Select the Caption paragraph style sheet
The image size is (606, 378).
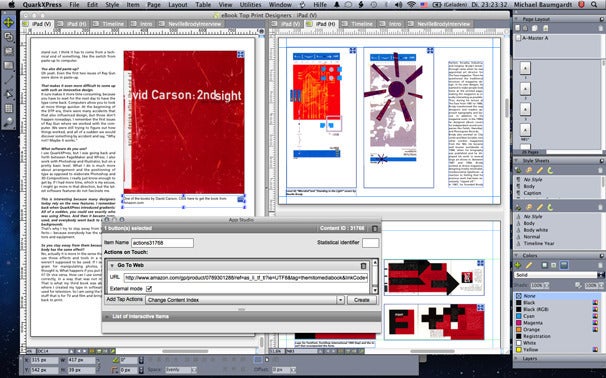click(x=532, y=193)
